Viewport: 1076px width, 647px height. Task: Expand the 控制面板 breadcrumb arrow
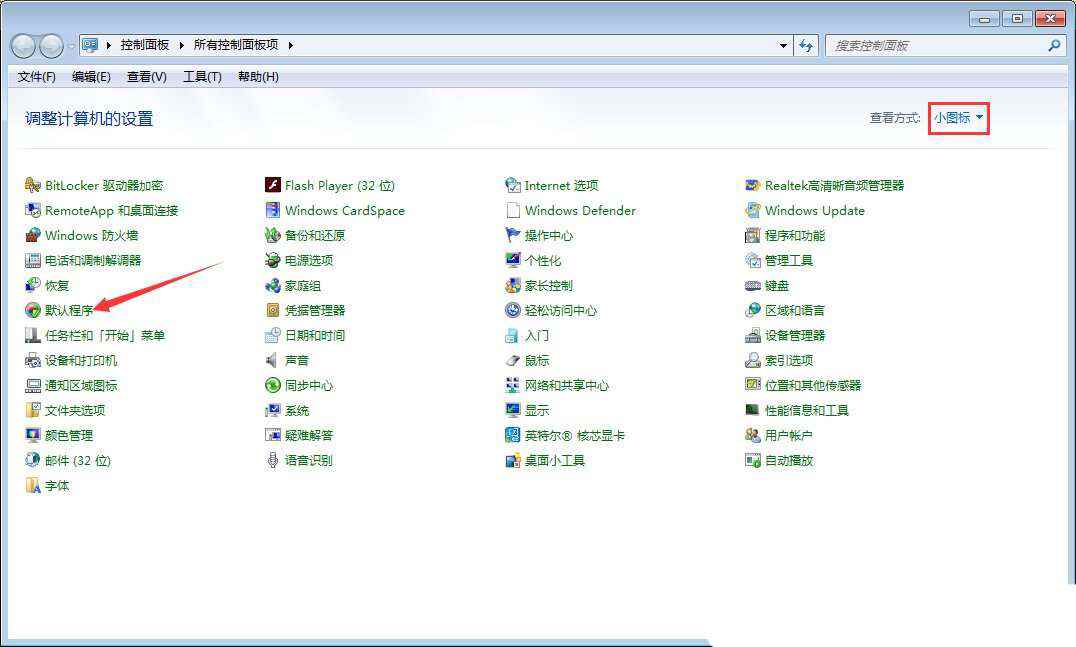click(179, 45)
